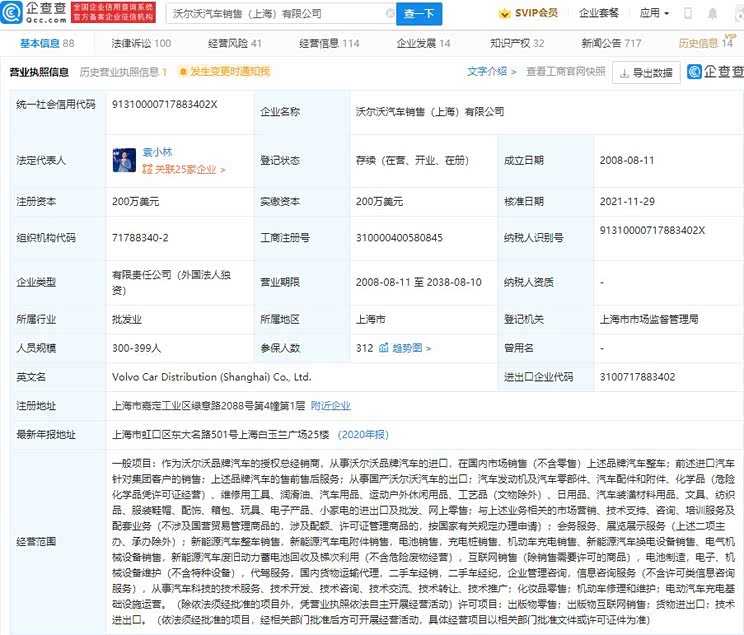
Task: Click registration number 310000400580845
Action: click(x=399, y=238)
